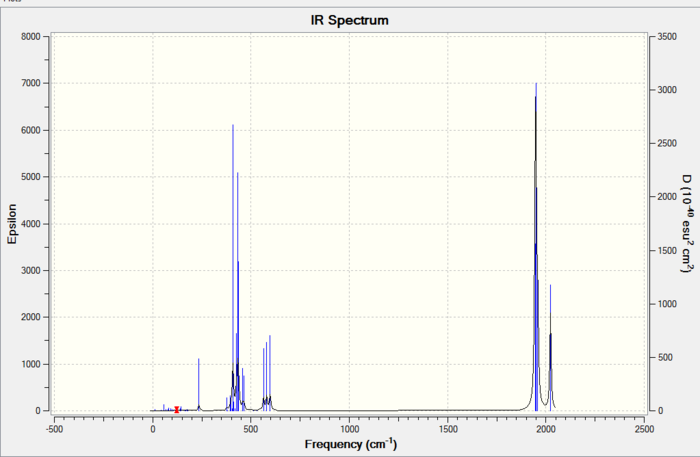Click the 2000 tick label on the frequency axis

click(546, 429)
